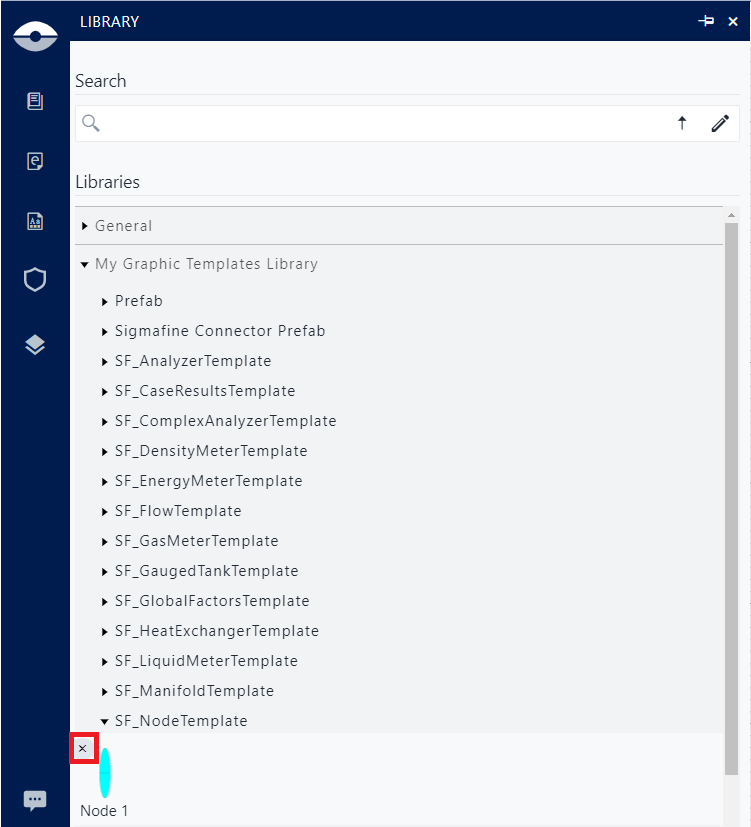Collapse My Graphic Templates Library
This screenshot has height=827, width=751.
click(x=85, y=264)
